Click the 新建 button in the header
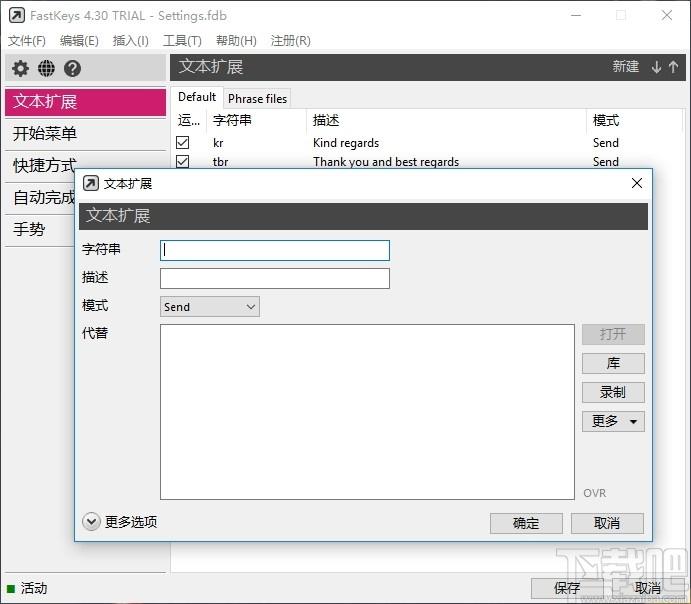The width and height of the screenshot is (691, 604). tap(625, 67)
